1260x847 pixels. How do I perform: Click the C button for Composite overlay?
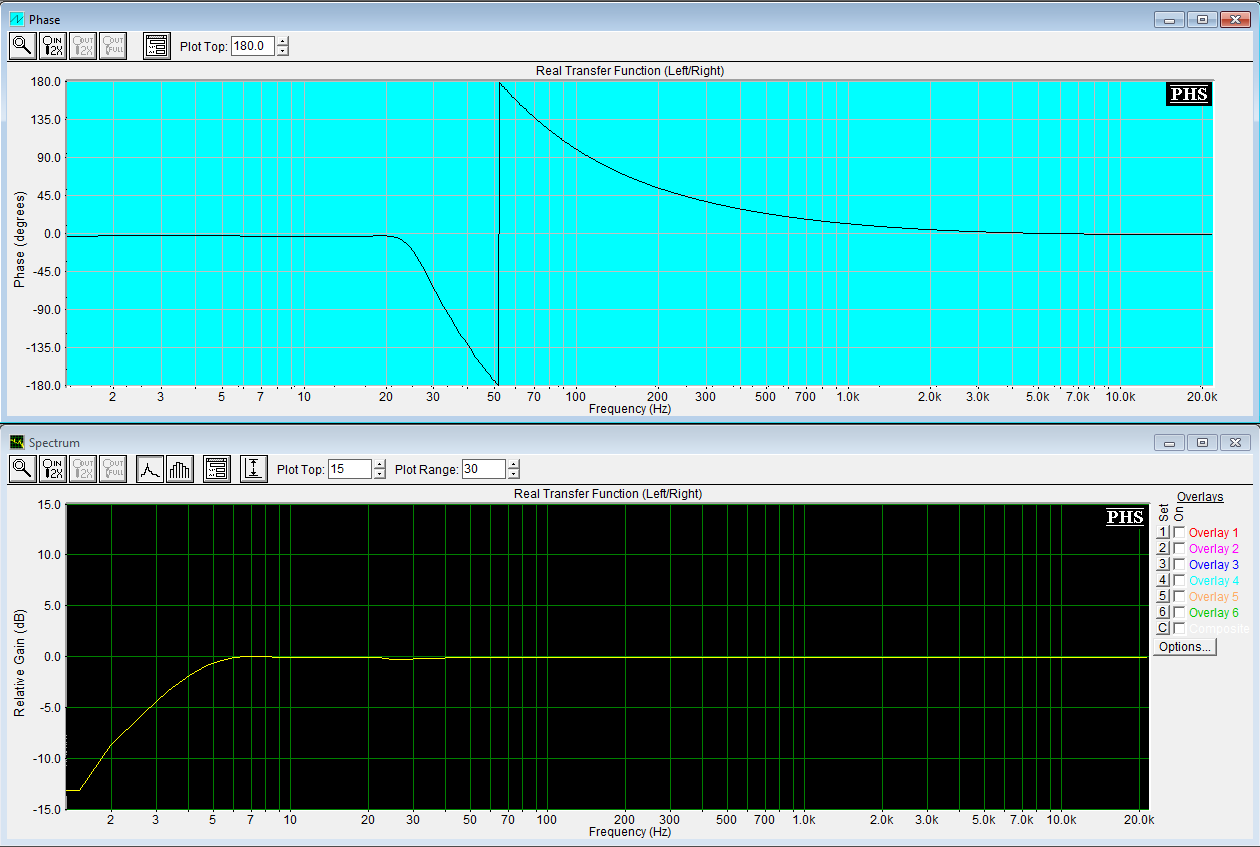click(1163, 629)
